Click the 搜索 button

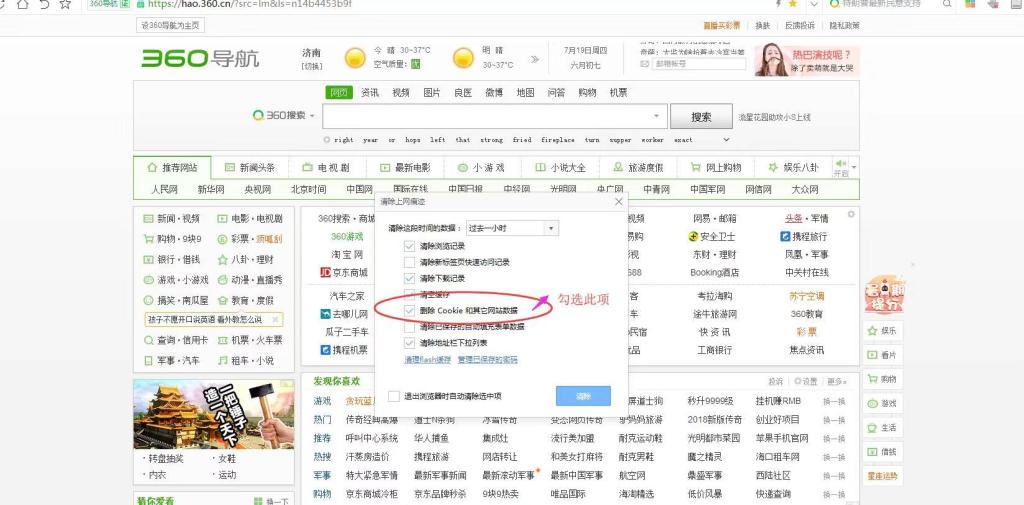[701, 117]
